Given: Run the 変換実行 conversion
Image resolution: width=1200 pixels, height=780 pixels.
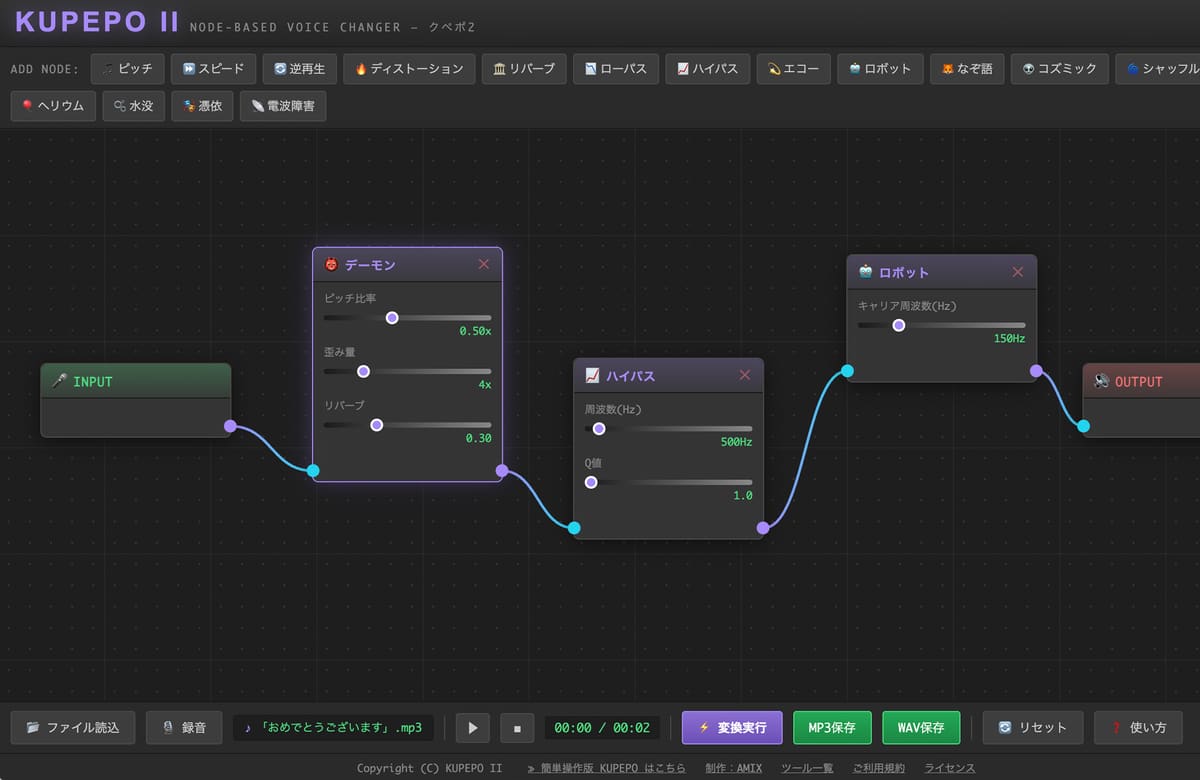Looking at the screenshot, I should 732,728.
